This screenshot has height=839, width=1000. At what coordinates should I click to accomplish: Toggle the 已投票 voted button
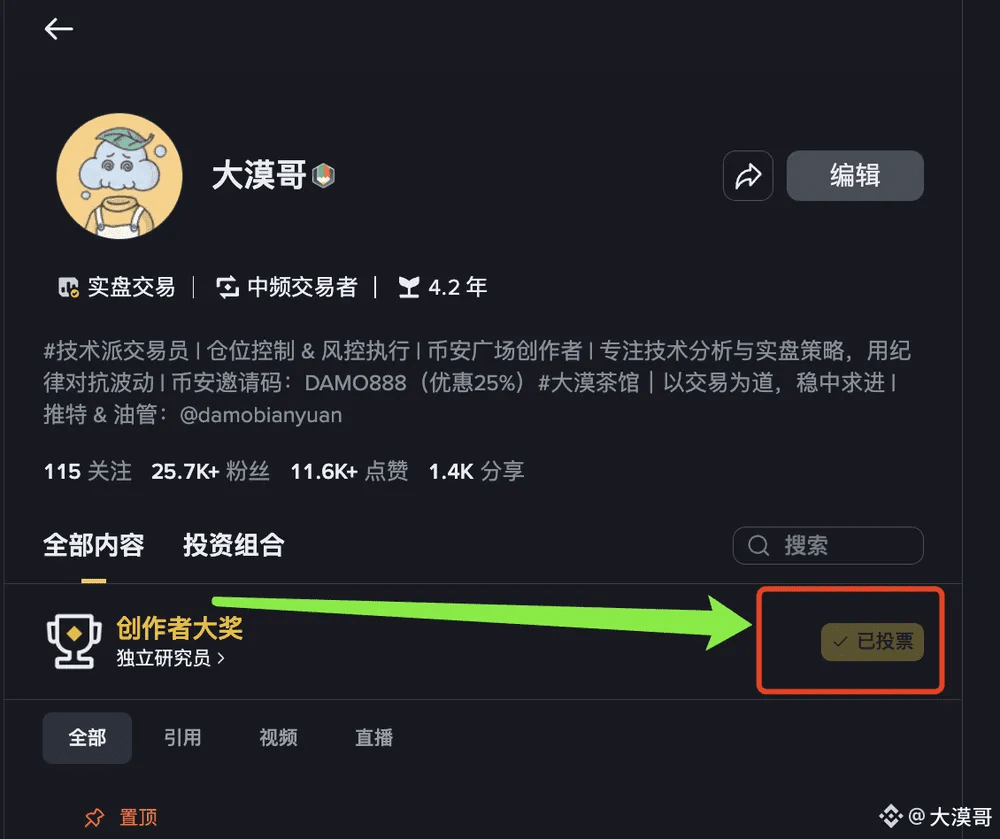click(872, 641)
